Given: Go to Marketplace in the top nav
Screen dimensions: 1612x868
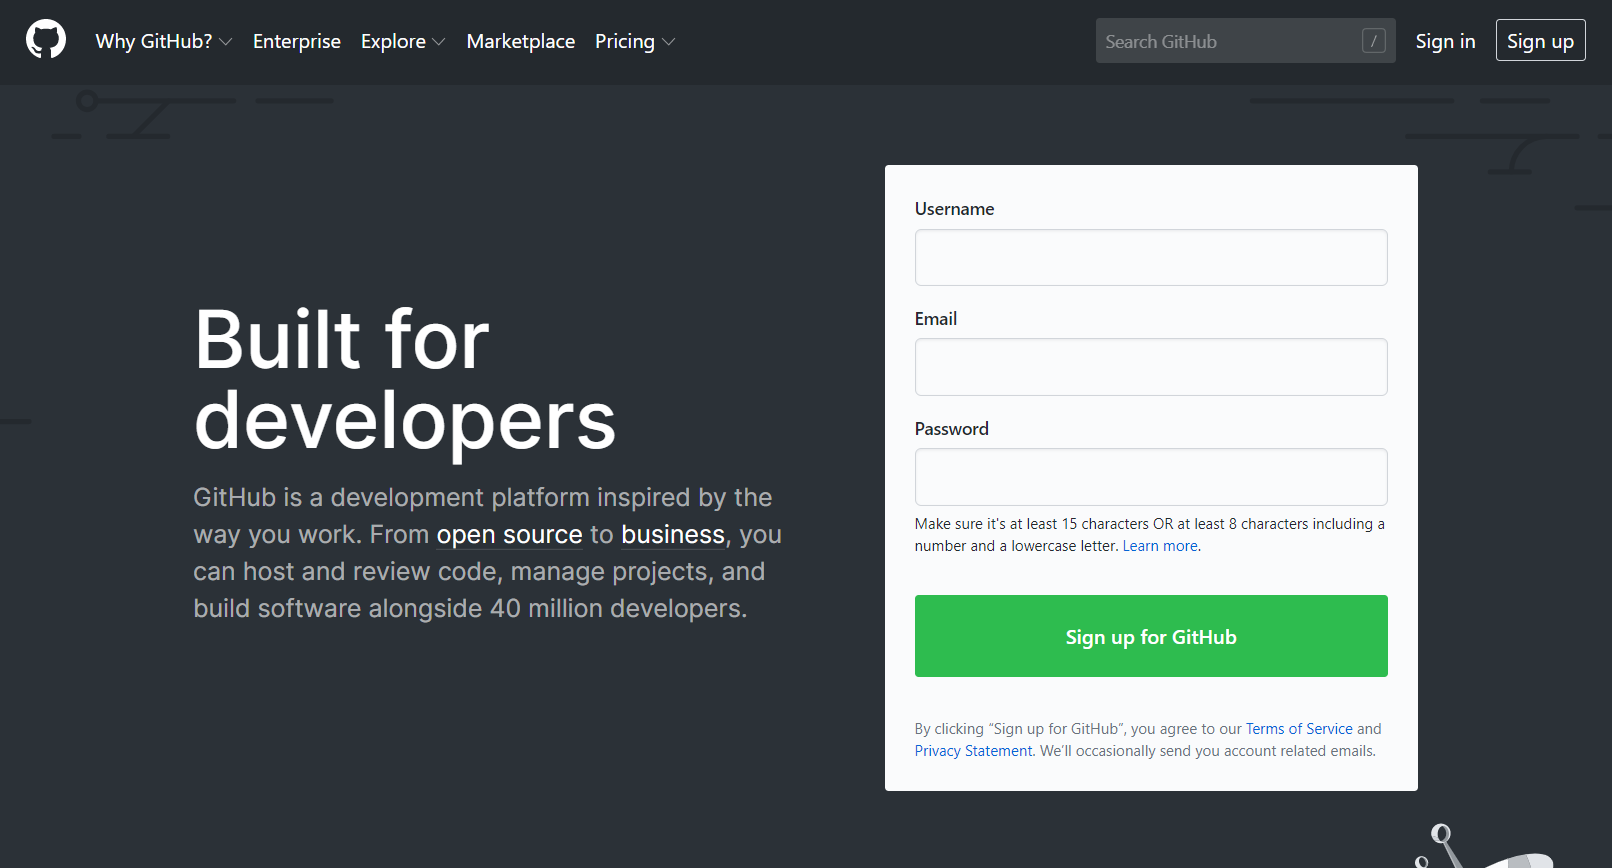Looking at the screenshot, I should 521,41.
